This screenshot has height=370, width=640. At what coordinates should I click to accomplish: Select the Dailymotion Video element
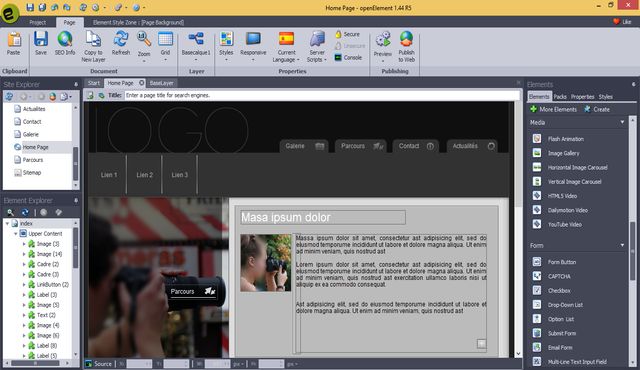click(567, 210)
